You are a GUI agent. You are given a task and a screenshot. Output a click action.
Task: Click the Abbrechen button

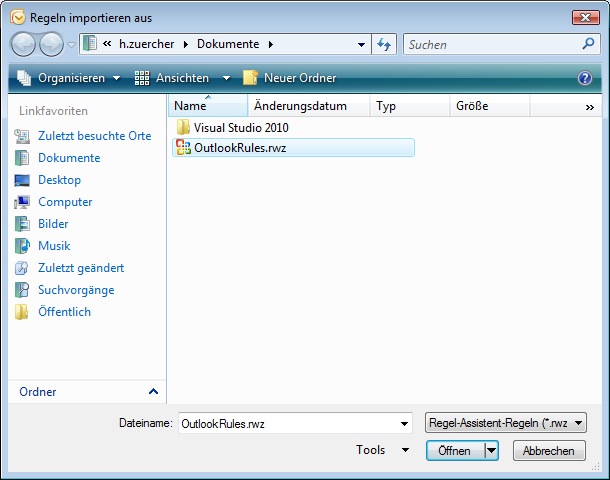click(549, 450)
